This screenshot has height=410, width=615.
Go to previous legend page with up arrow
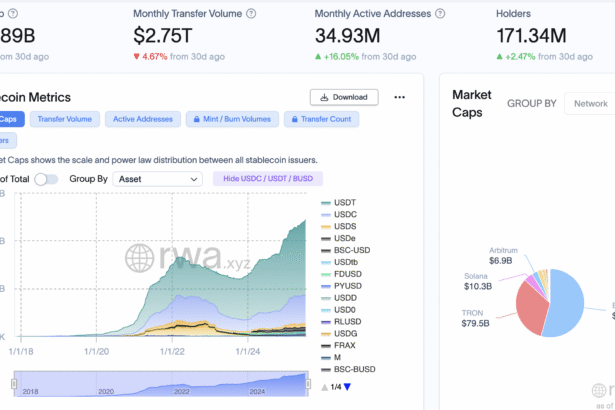point(324,387)
